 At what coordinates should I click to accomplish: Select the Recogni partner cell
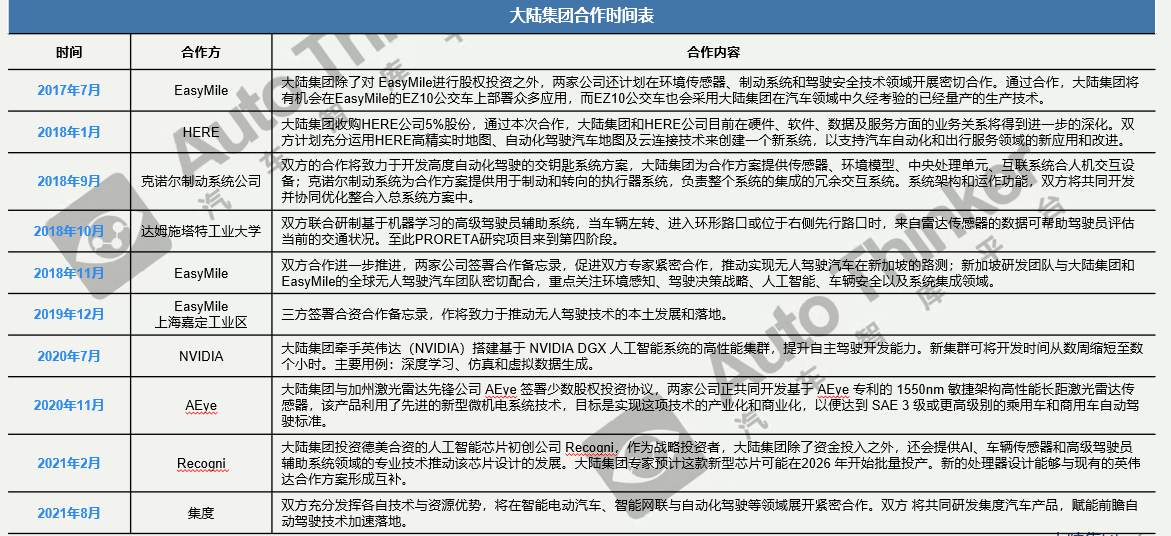(x=201, y=464)
